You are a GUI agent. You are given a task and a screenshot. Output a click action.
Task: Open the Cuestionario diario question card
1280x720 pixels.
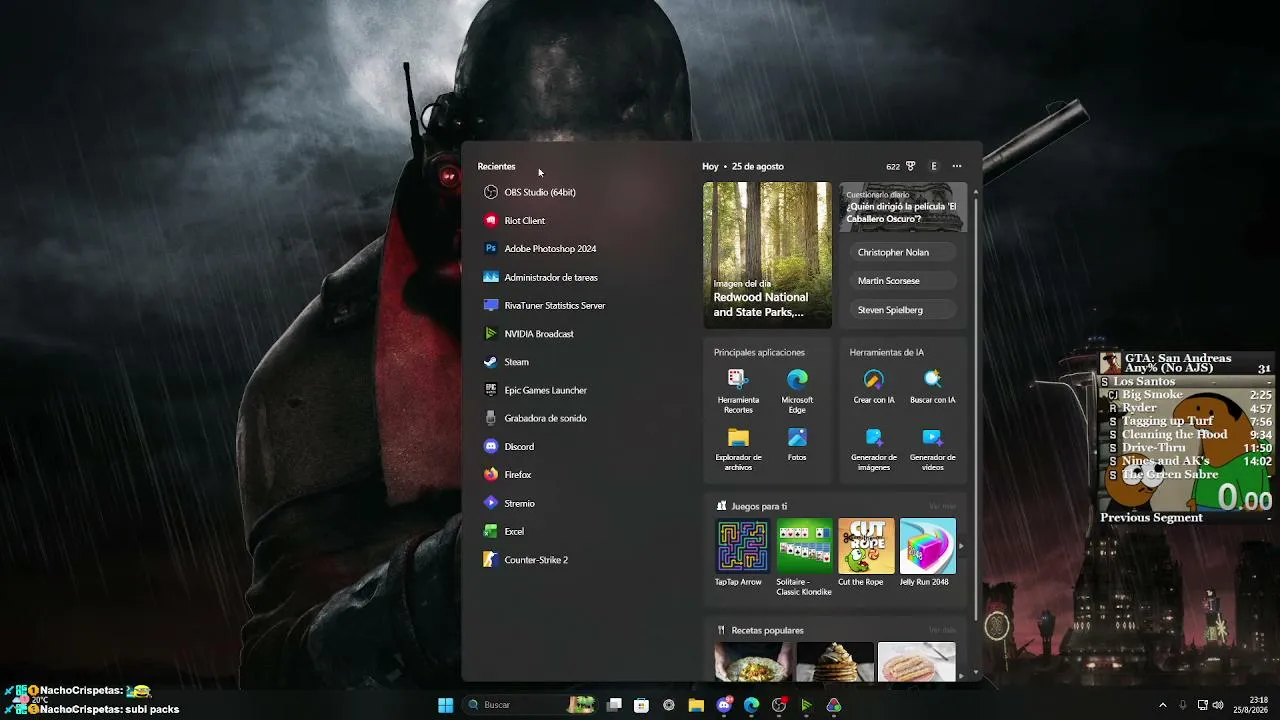point(903,208)
